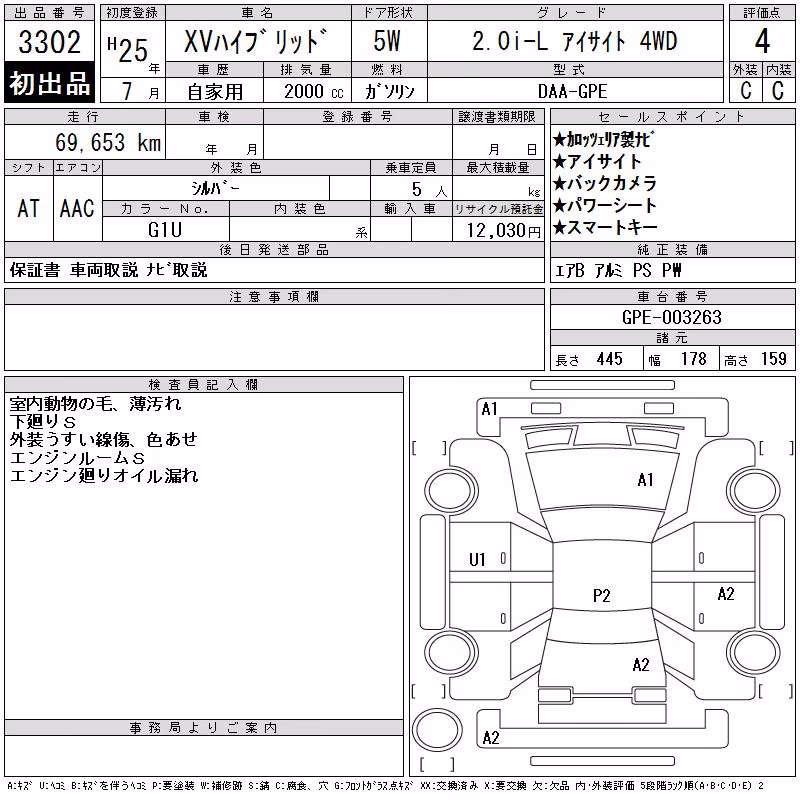Select the 譲渡書類期限 header
This screenshot has height=800, width=800.
point(497,117)
